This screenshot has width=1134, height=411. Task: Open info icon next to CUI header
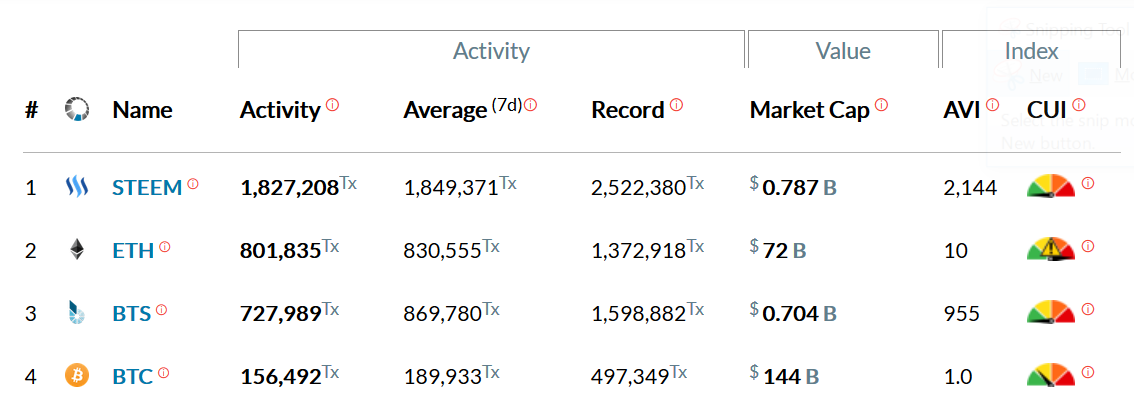point(1079,105)
